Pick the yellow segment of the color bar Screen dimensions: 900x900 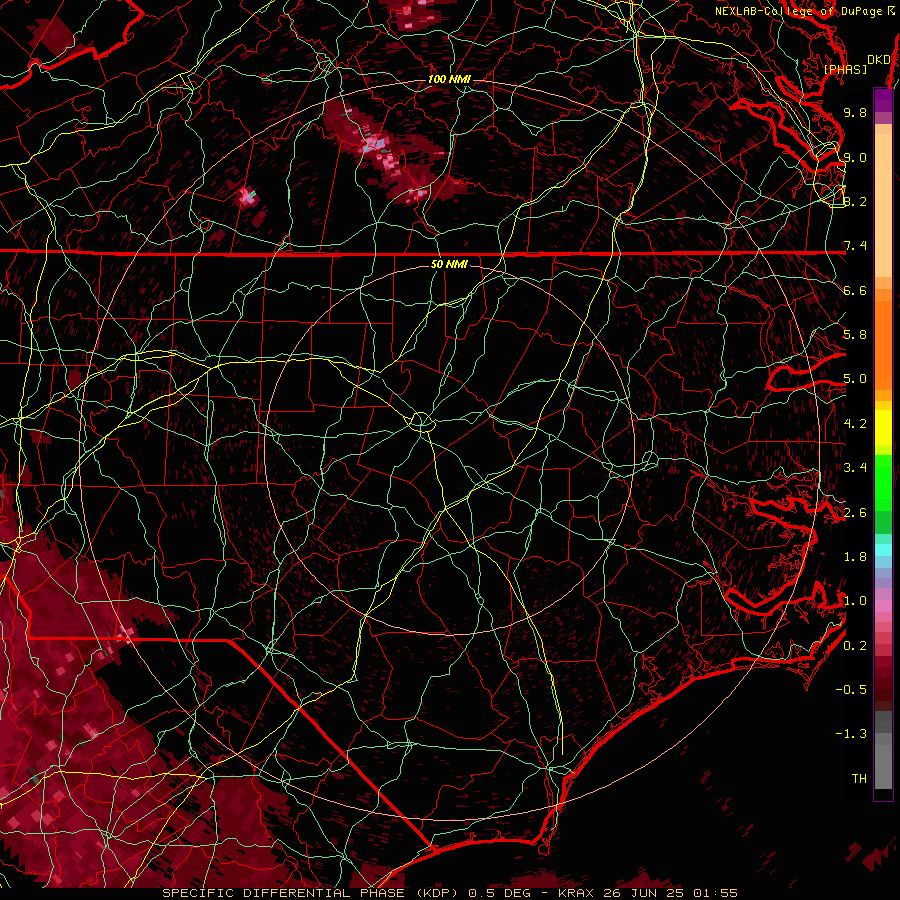click(883, 428)
